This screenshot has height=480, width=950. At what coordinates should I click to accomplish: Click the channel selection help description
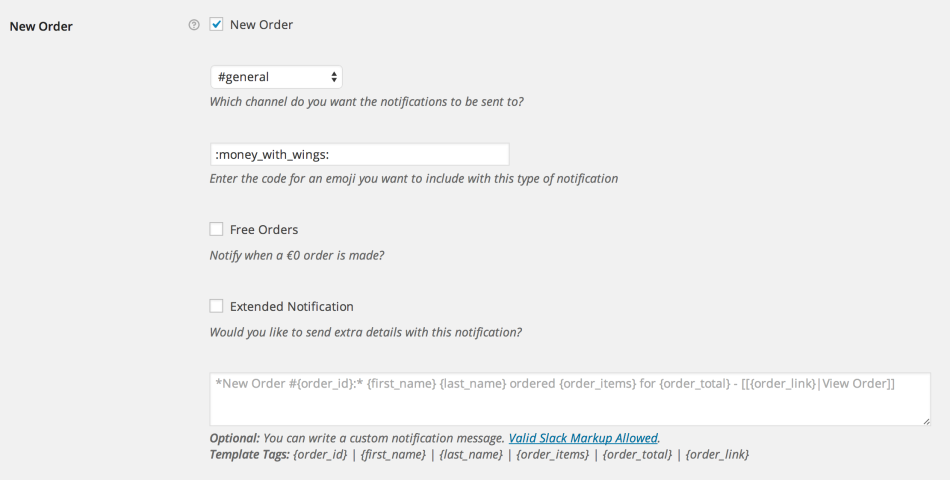point(366,102)
